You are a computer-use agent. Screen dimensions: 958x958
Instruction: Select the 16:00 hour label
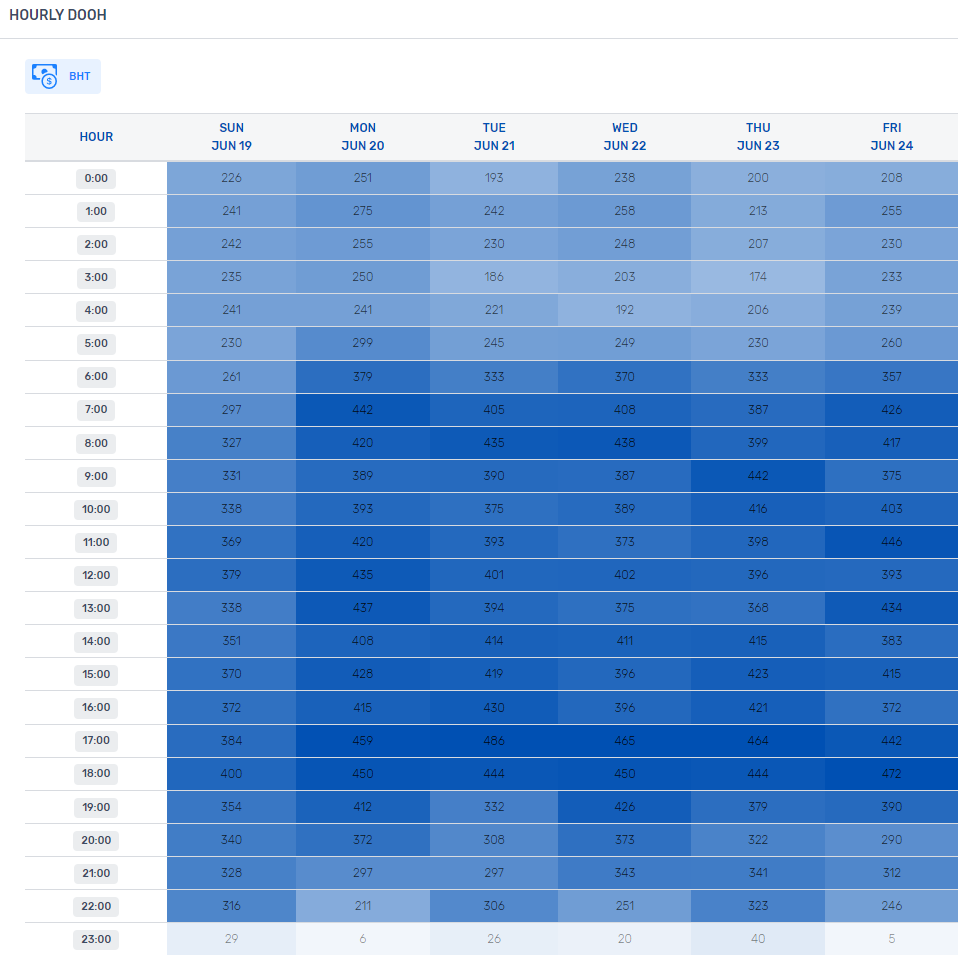point(96,708)
